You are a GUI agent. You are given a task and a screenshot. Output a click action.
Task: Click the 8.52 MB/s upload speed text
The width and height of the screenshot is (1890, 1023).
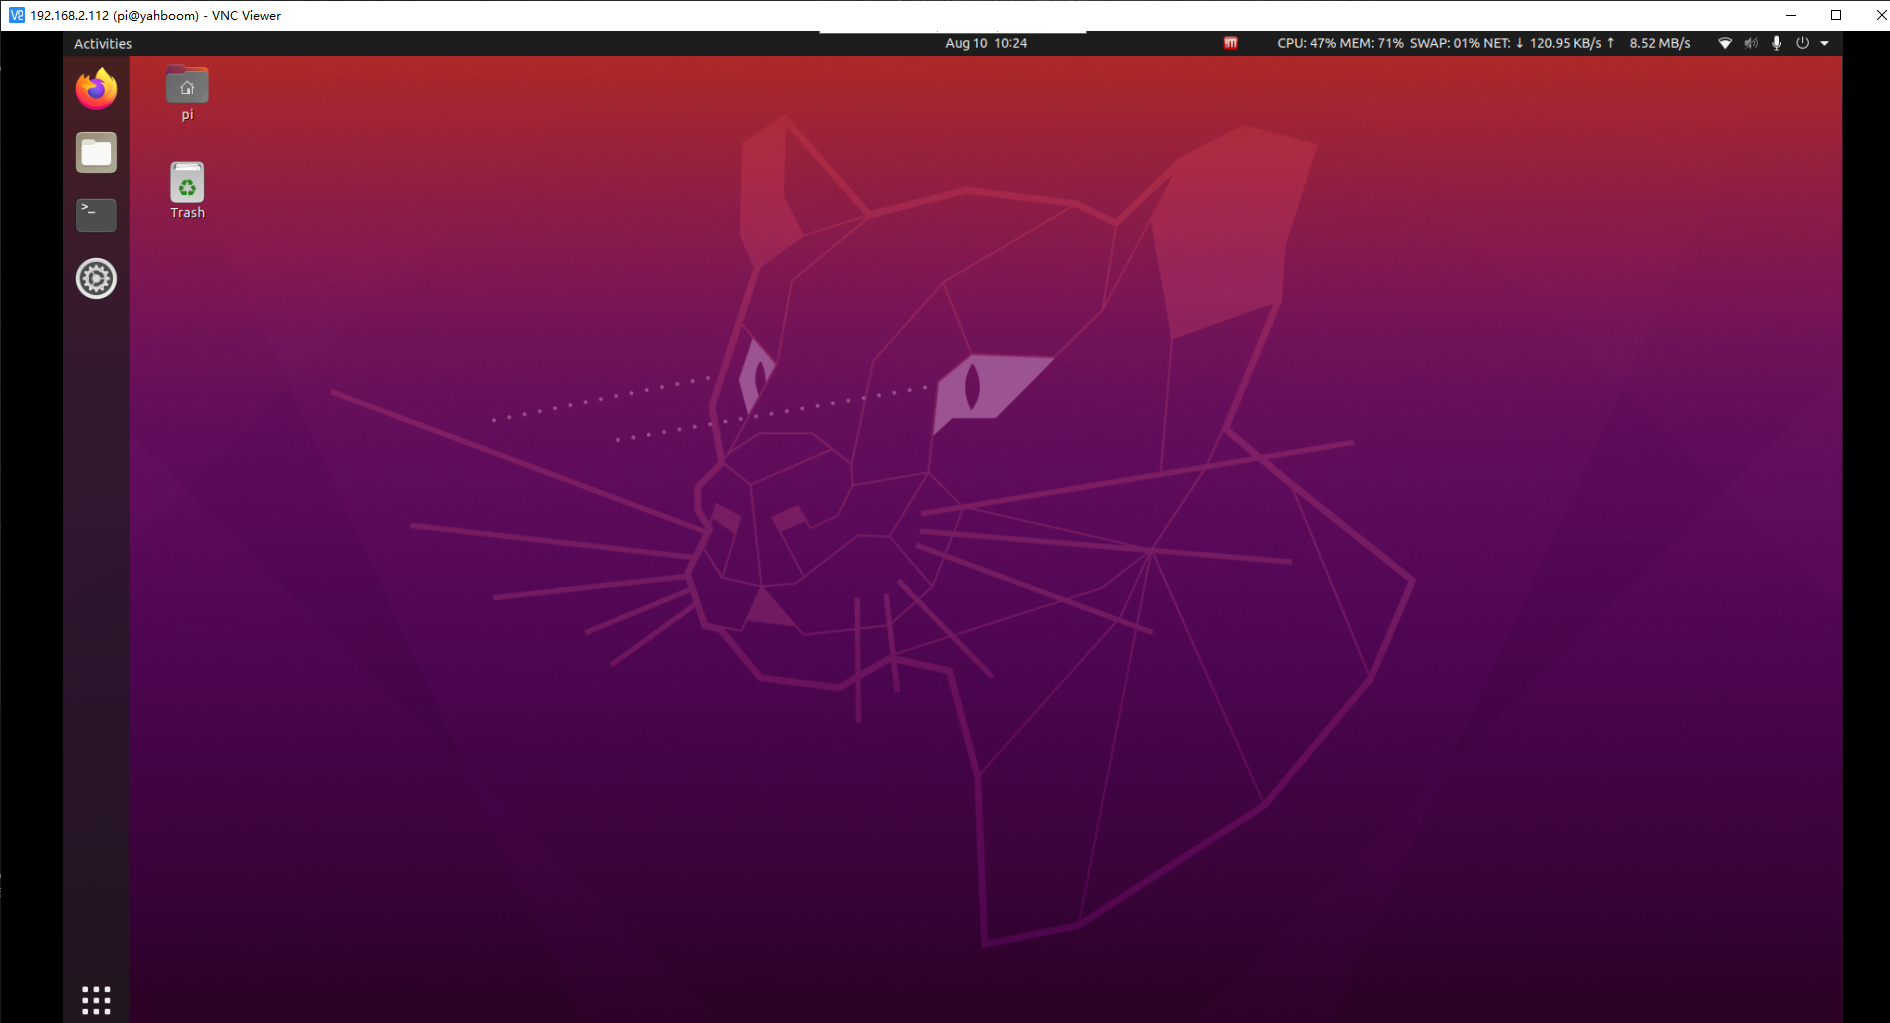coord(1660,43)
